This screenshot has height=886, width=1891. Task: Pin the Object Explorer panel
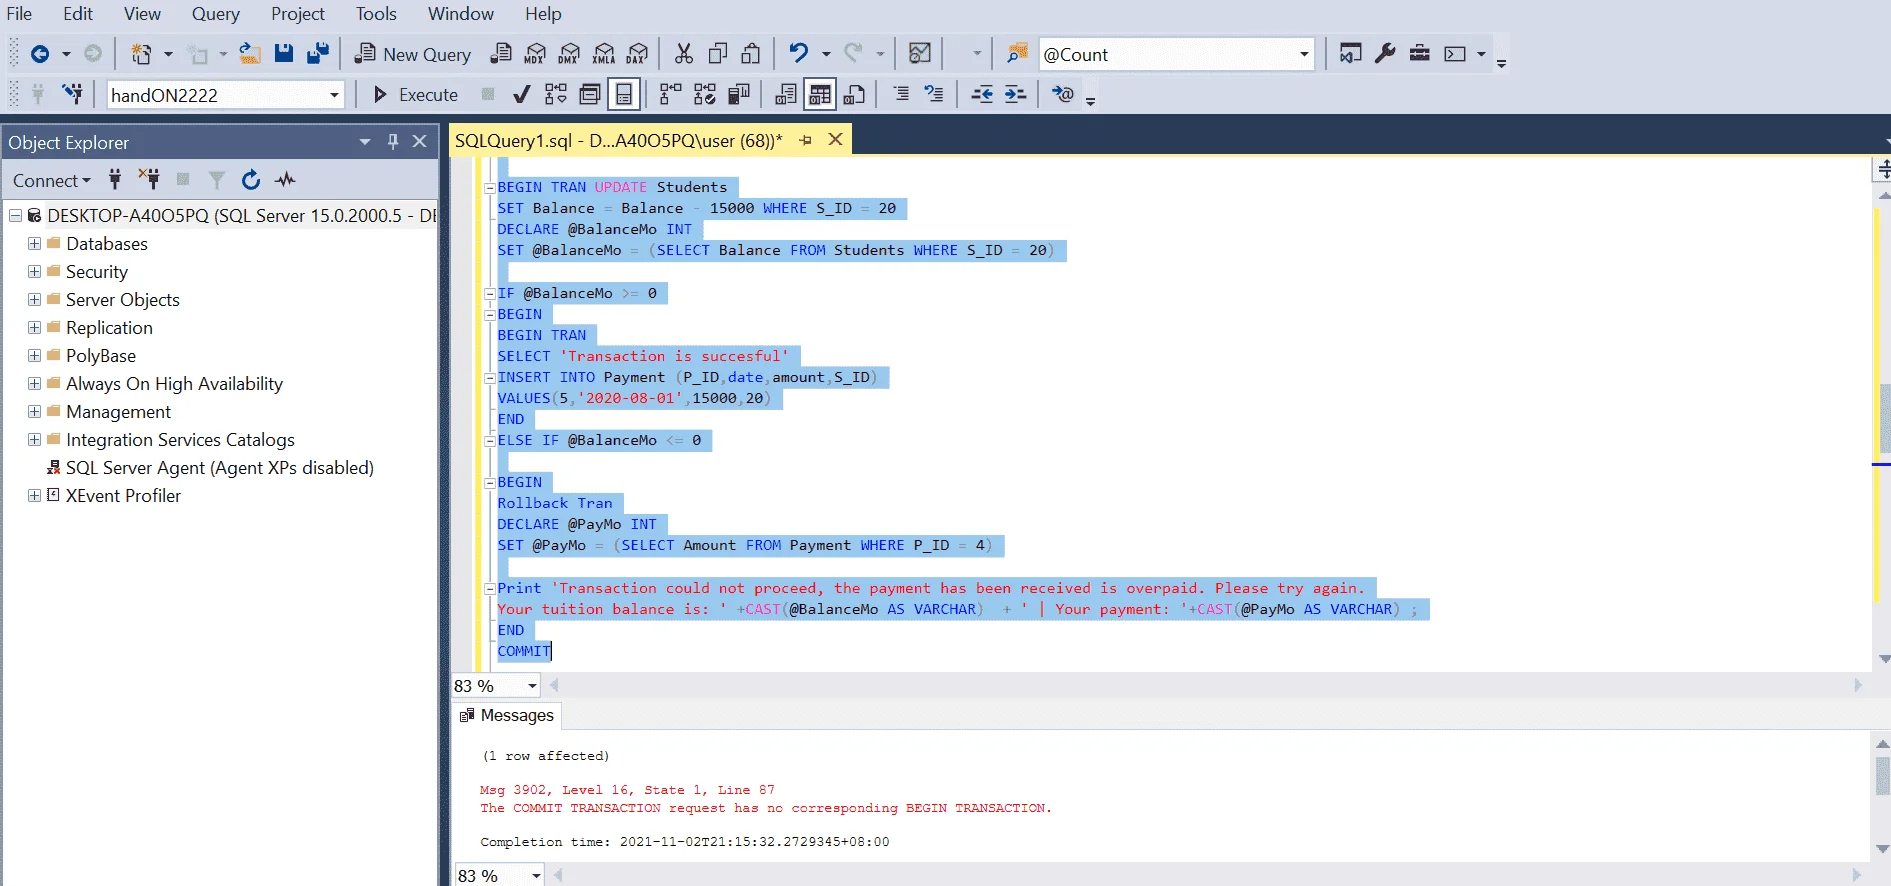pyautogui.click(x=393, y=142)
